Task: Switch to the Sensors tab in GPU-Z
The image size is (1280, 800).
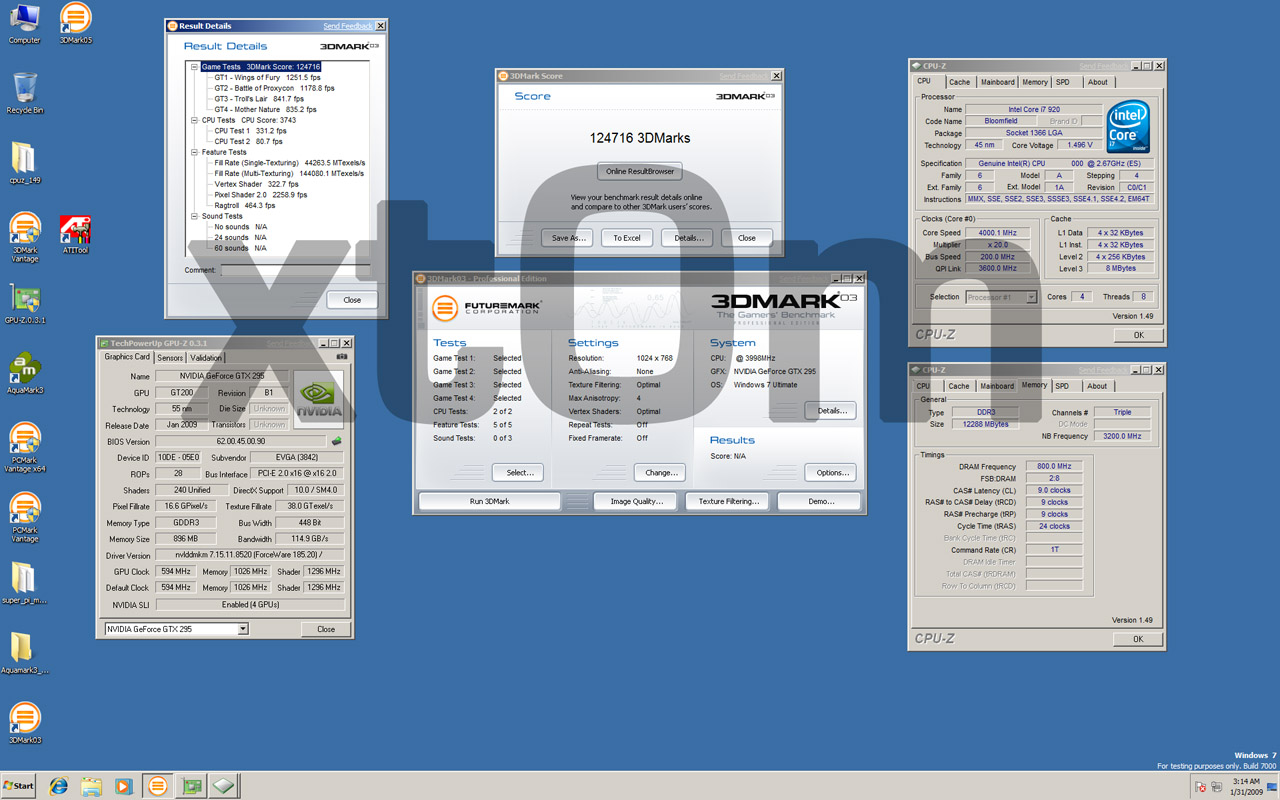Action: click(170, 357)
